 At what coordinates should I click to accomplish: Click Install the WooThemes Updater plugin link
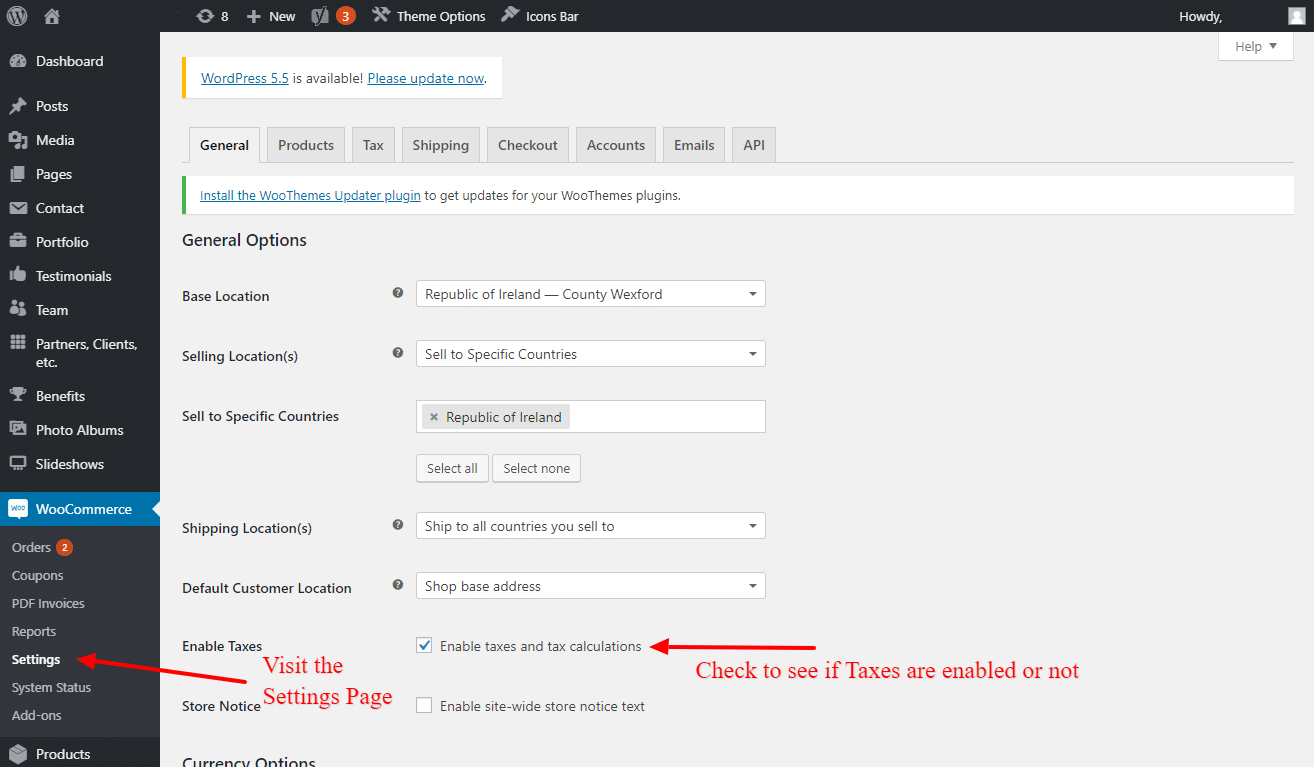[310, 196]
